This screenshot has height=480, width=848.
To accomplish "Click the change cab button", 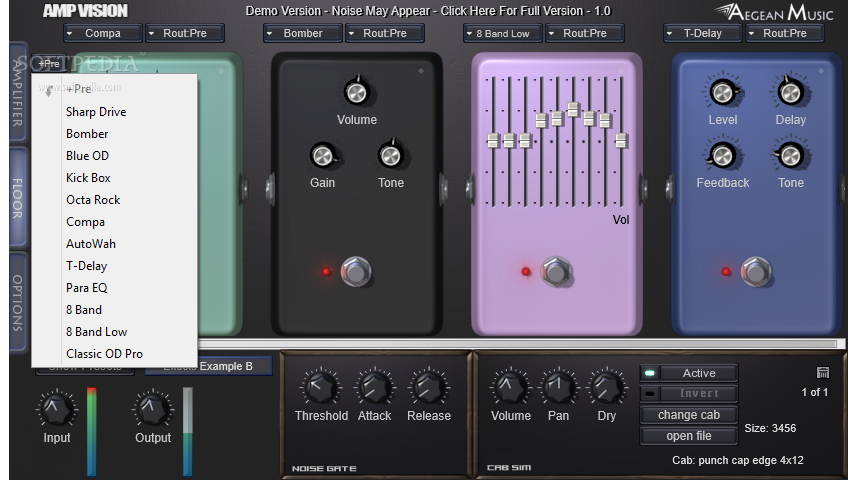I will click(688, 415).
